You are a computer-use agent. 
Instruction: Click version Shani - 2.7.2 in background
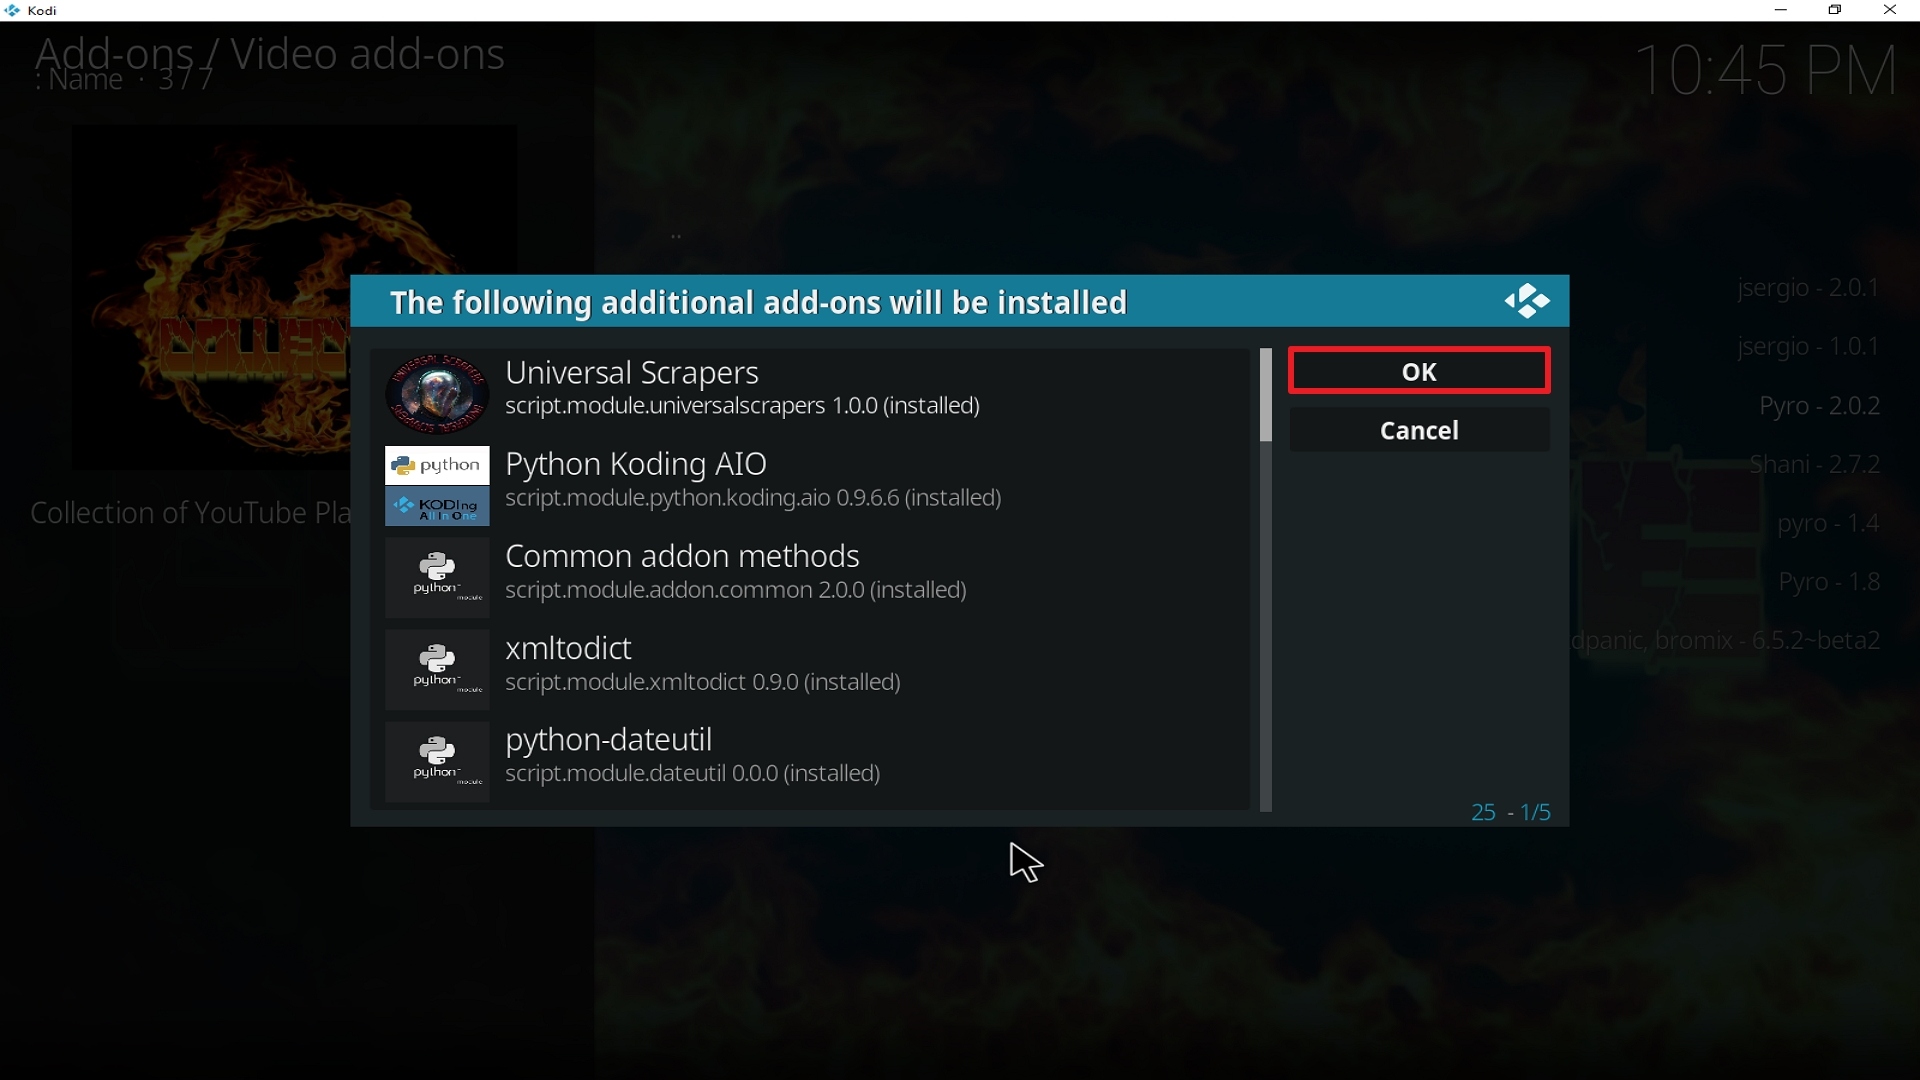click(1816, 465)
